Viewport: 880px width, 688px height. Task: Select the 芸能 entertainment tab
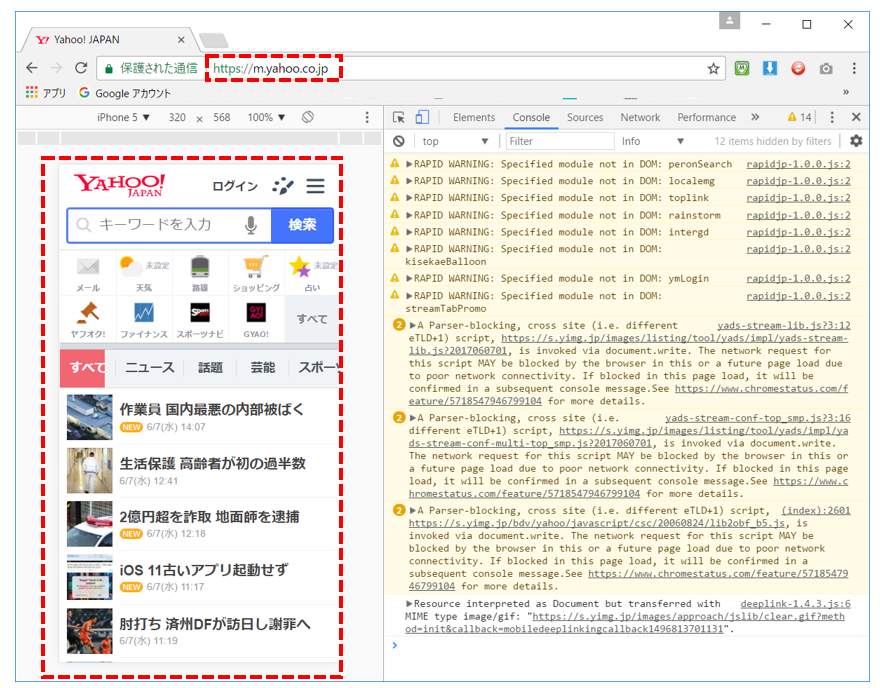point(262,368)
